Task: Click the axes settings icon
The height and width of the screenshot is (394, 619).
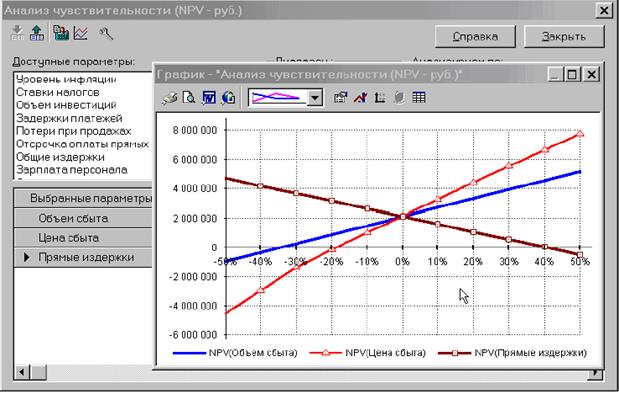Action: (380, 98)
